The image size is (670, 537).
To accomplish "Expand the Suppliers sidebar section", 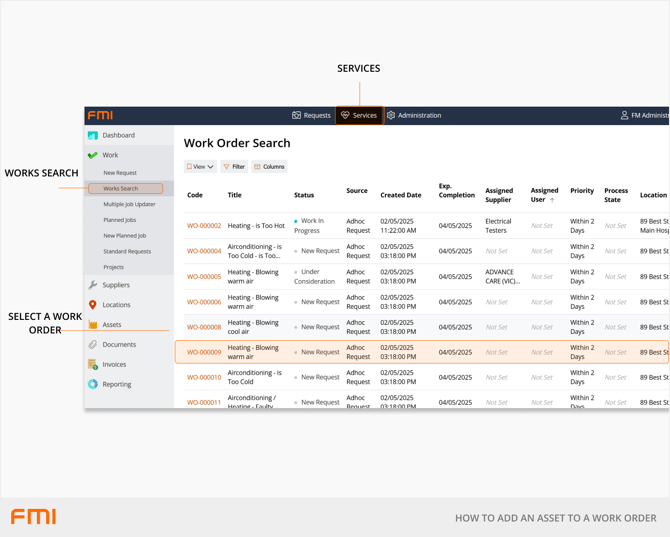I will pos(129,285).
